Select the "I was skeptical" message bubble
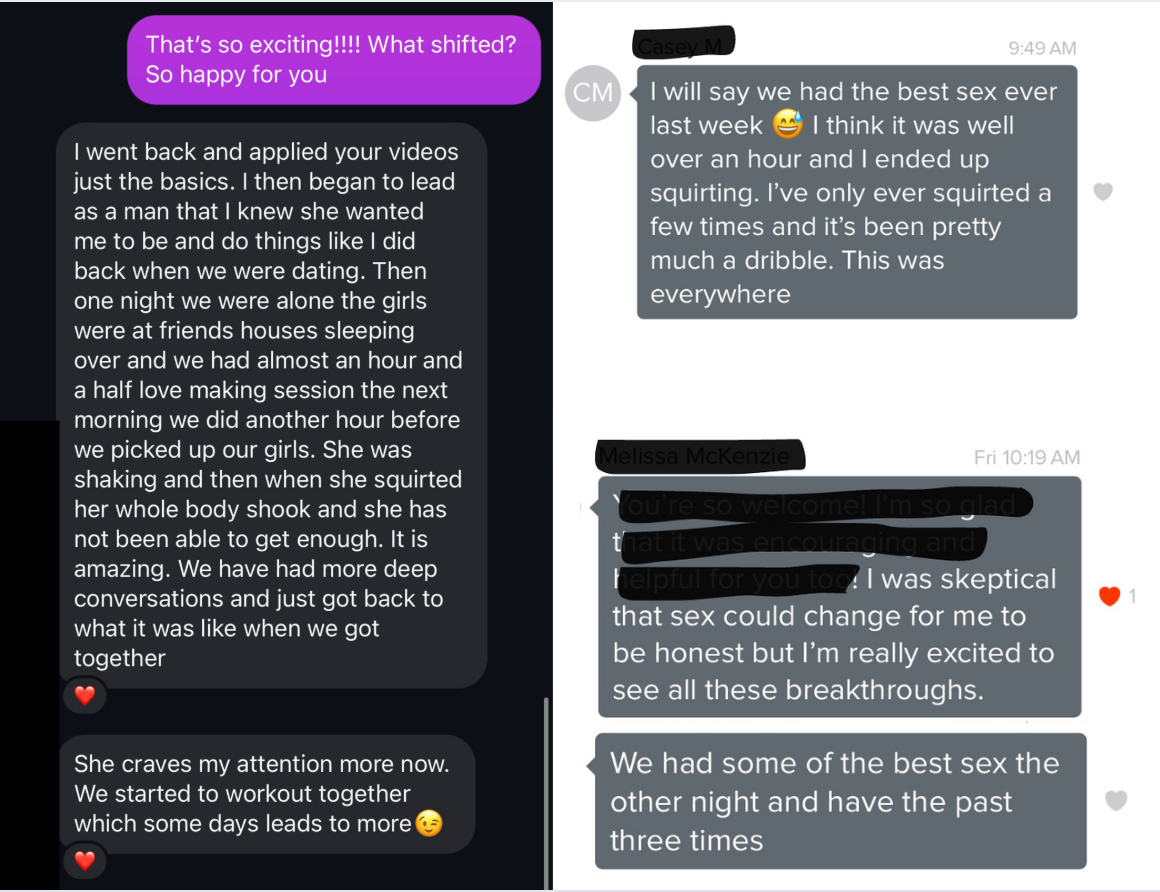 (838, 597)
